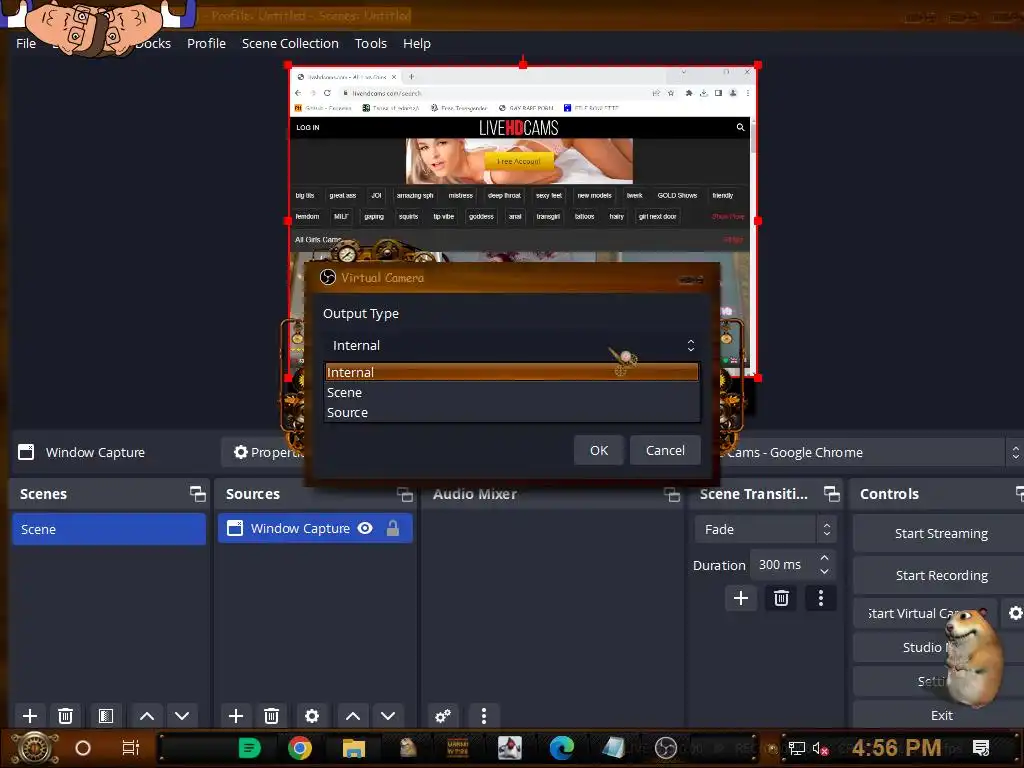1024x768 pixels.
Task: Delete scene transition with trash icon
Action: [781, 598]
